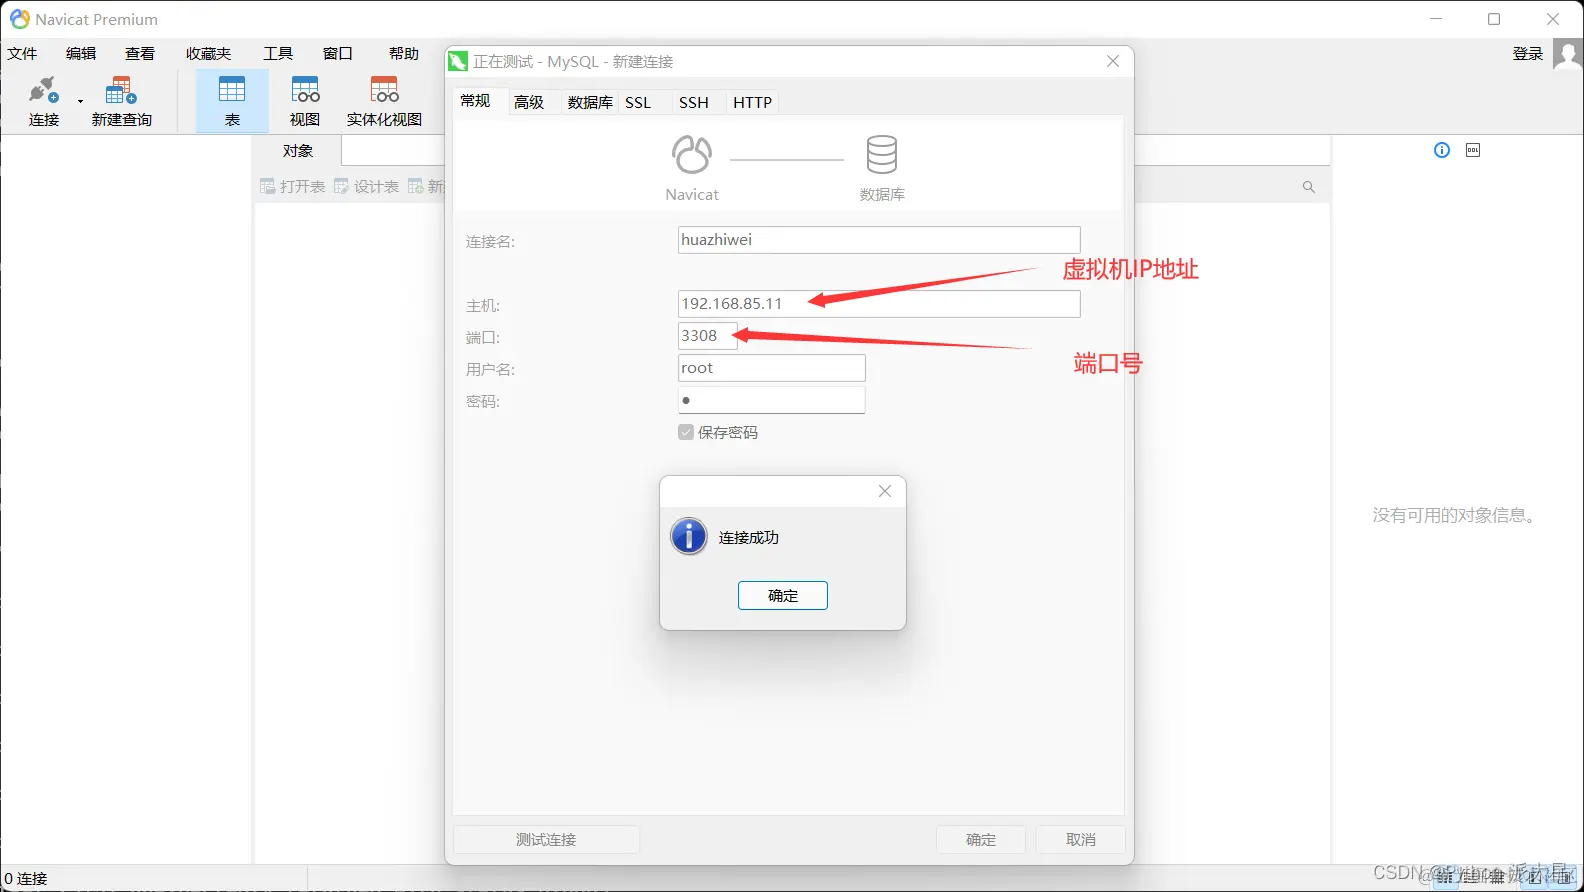Click the Navicat Premium app logo
The image size is (1584, 892).
(20, 19)
